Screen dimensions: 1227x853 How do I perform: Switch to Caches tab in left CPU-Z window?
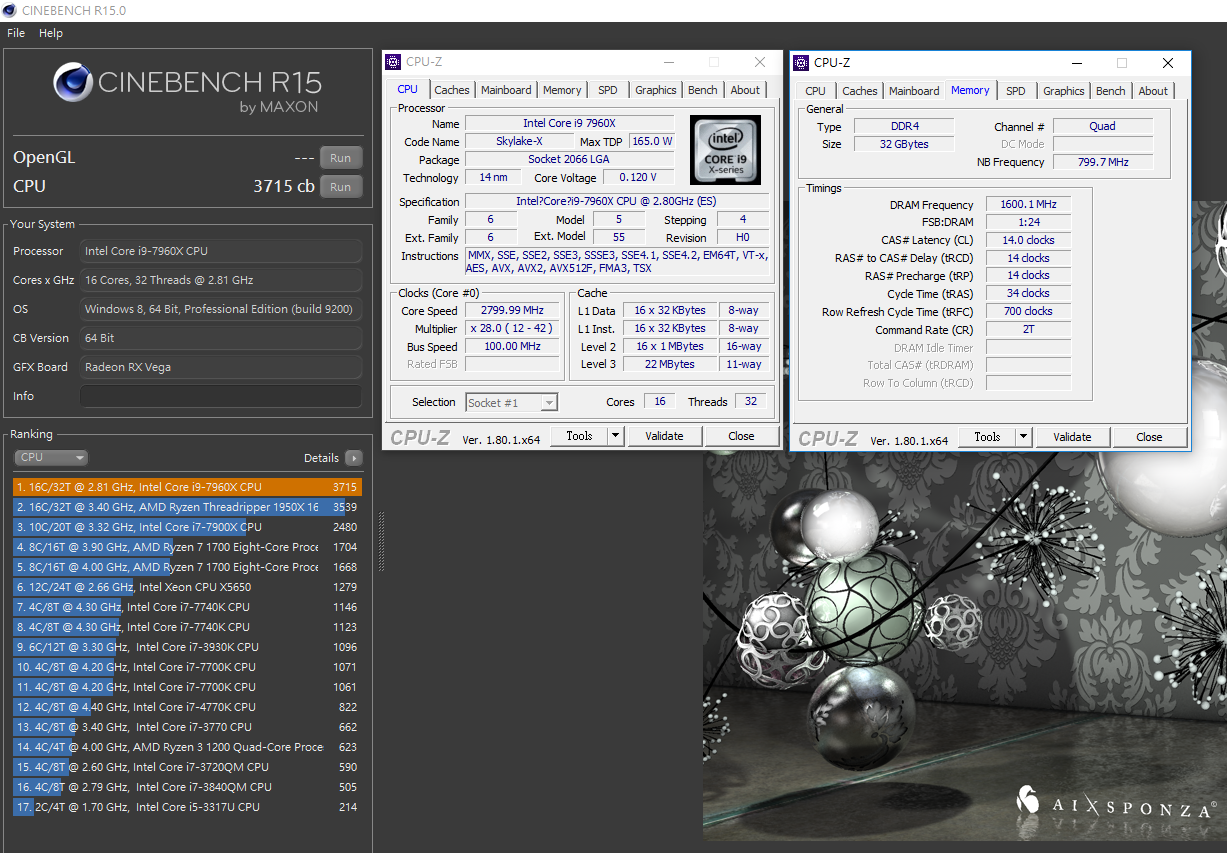[x=452, y=90]
